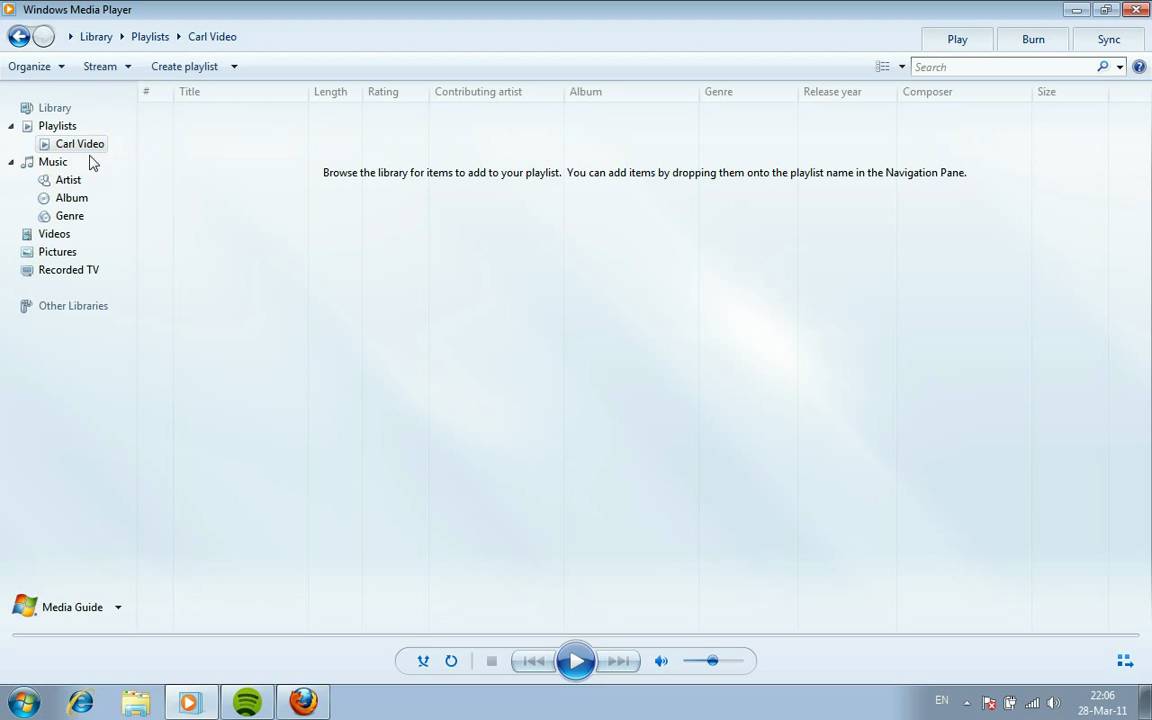Click Library in the breadcrumb path
This screenshot has width=1152, height=720.
96,37
